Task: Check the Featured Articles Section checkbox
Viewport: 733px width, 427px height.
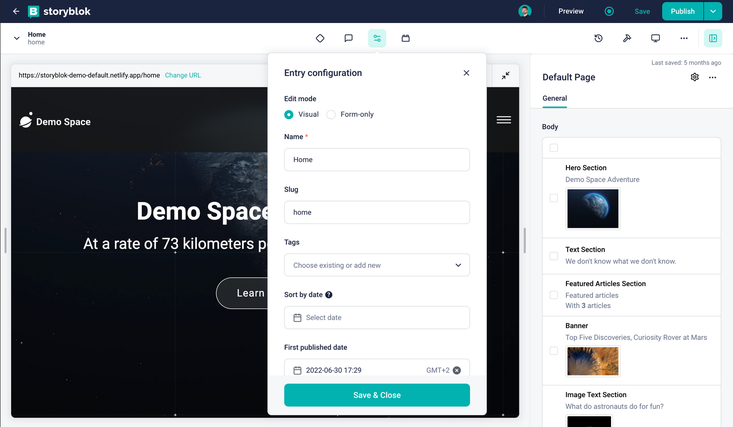Action: (553, 295)
